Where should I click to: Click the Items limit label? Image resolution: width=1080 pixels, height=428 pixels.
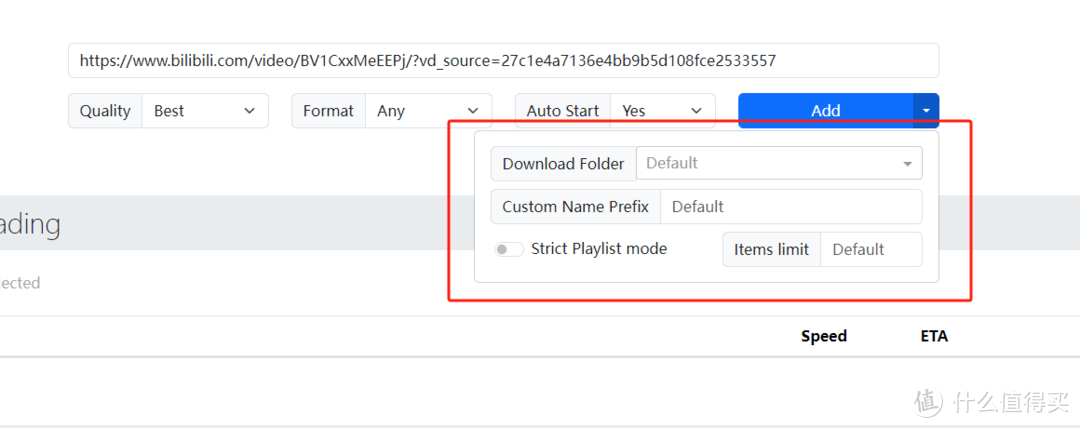coord(771,250)
